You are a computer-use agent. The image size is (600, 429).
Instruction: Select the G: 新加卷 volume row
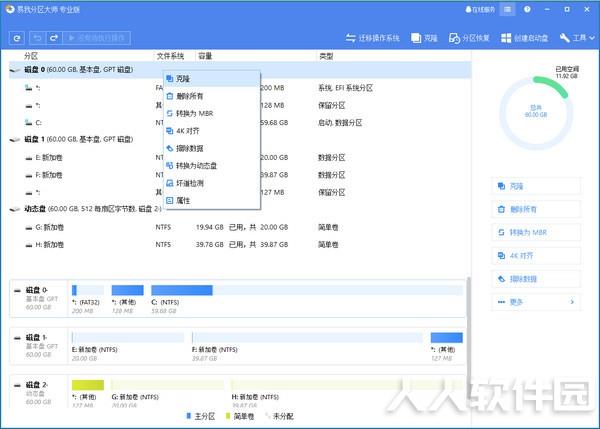pos(240,227)
